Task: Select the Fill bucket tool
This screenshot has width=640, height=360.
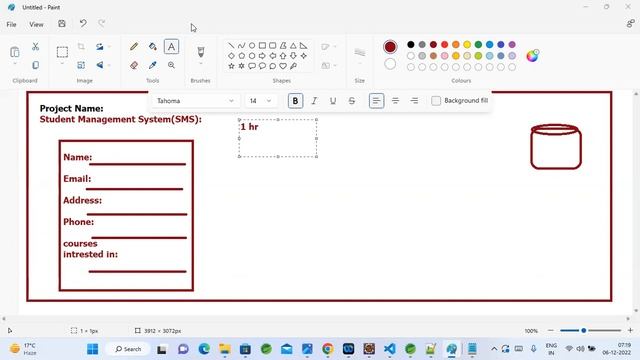Action: tap(153, 47)
